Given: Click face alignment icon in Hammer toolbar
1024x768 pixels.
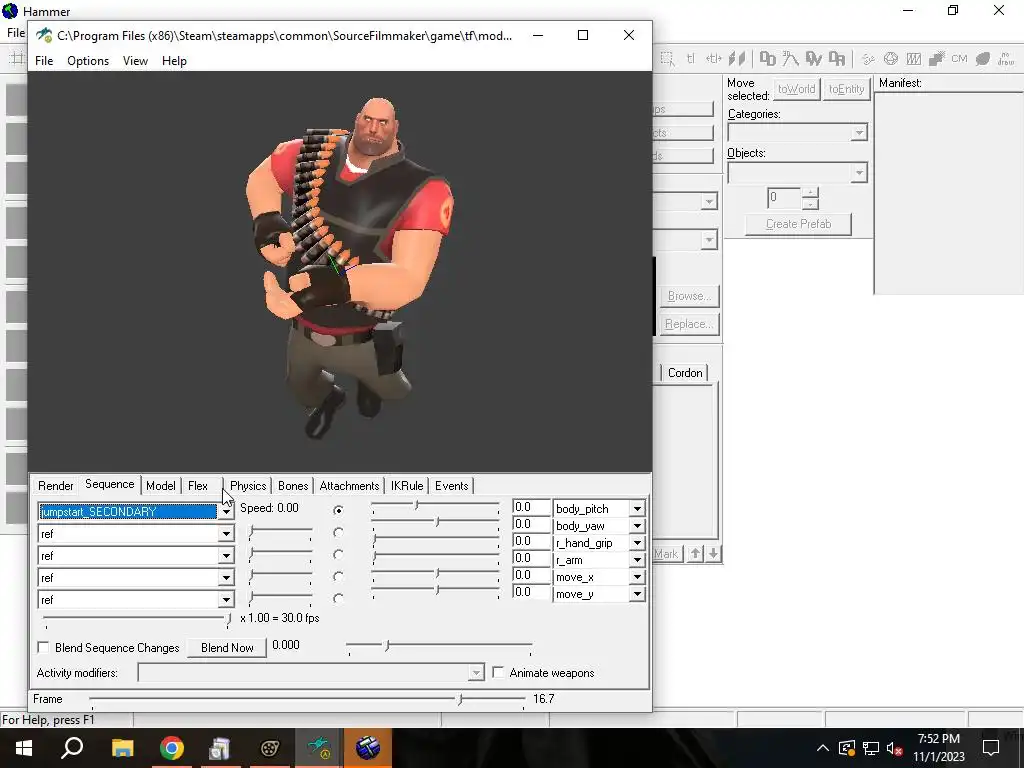Looking at the screenshot, I should point(737,59).
